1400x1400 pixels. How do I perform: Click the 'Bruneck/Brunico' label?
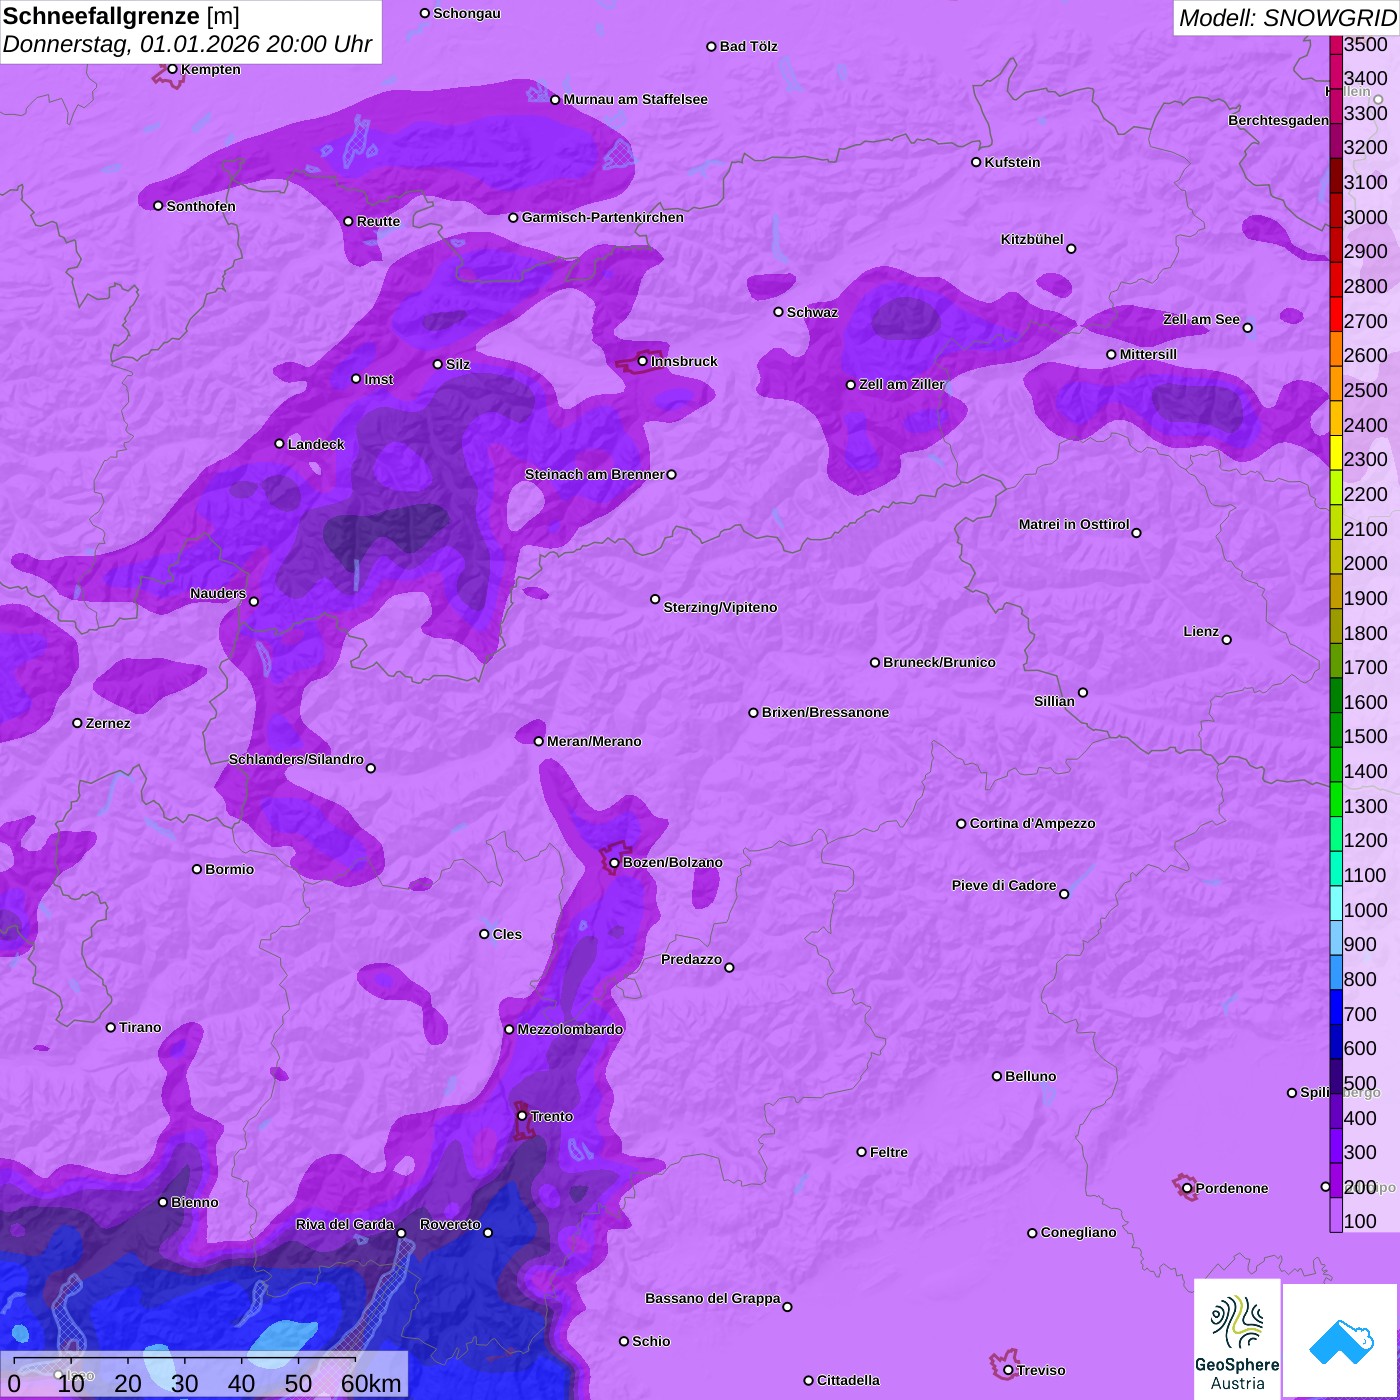coord(939,662)
